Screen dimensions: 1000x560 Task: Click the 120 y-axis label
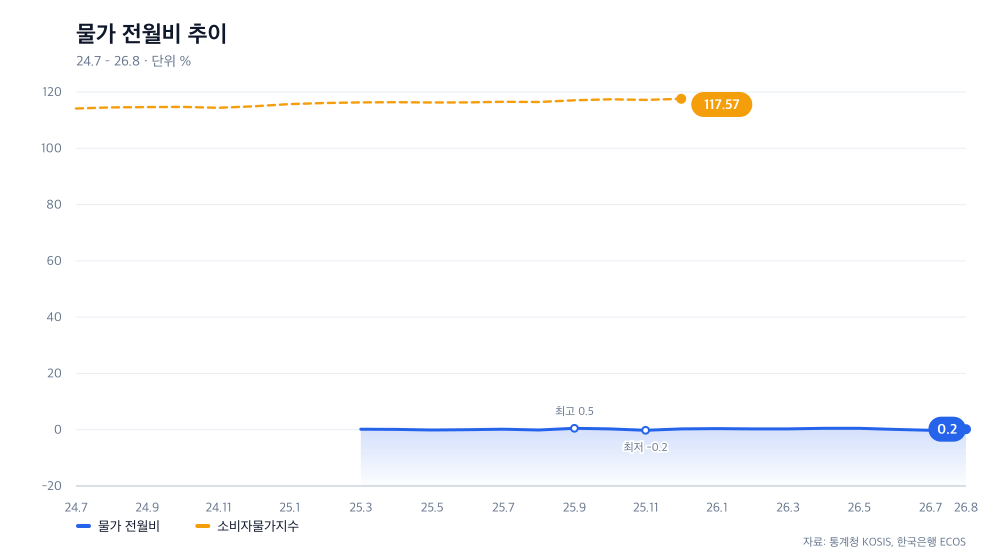(52, 92)
